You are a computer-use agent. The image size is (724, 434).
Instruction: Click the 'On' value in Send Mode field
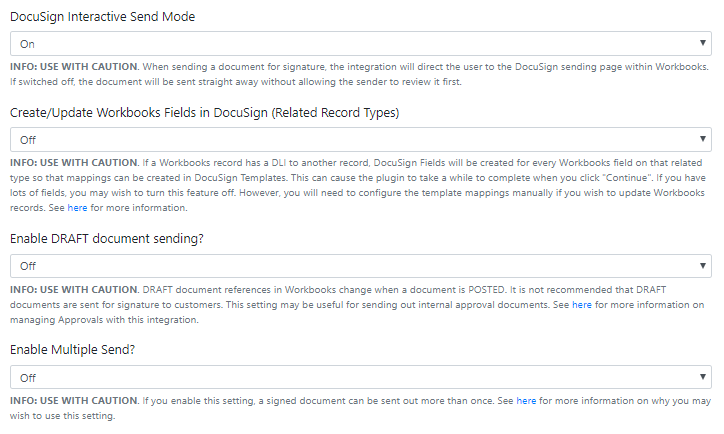point(27,44)
